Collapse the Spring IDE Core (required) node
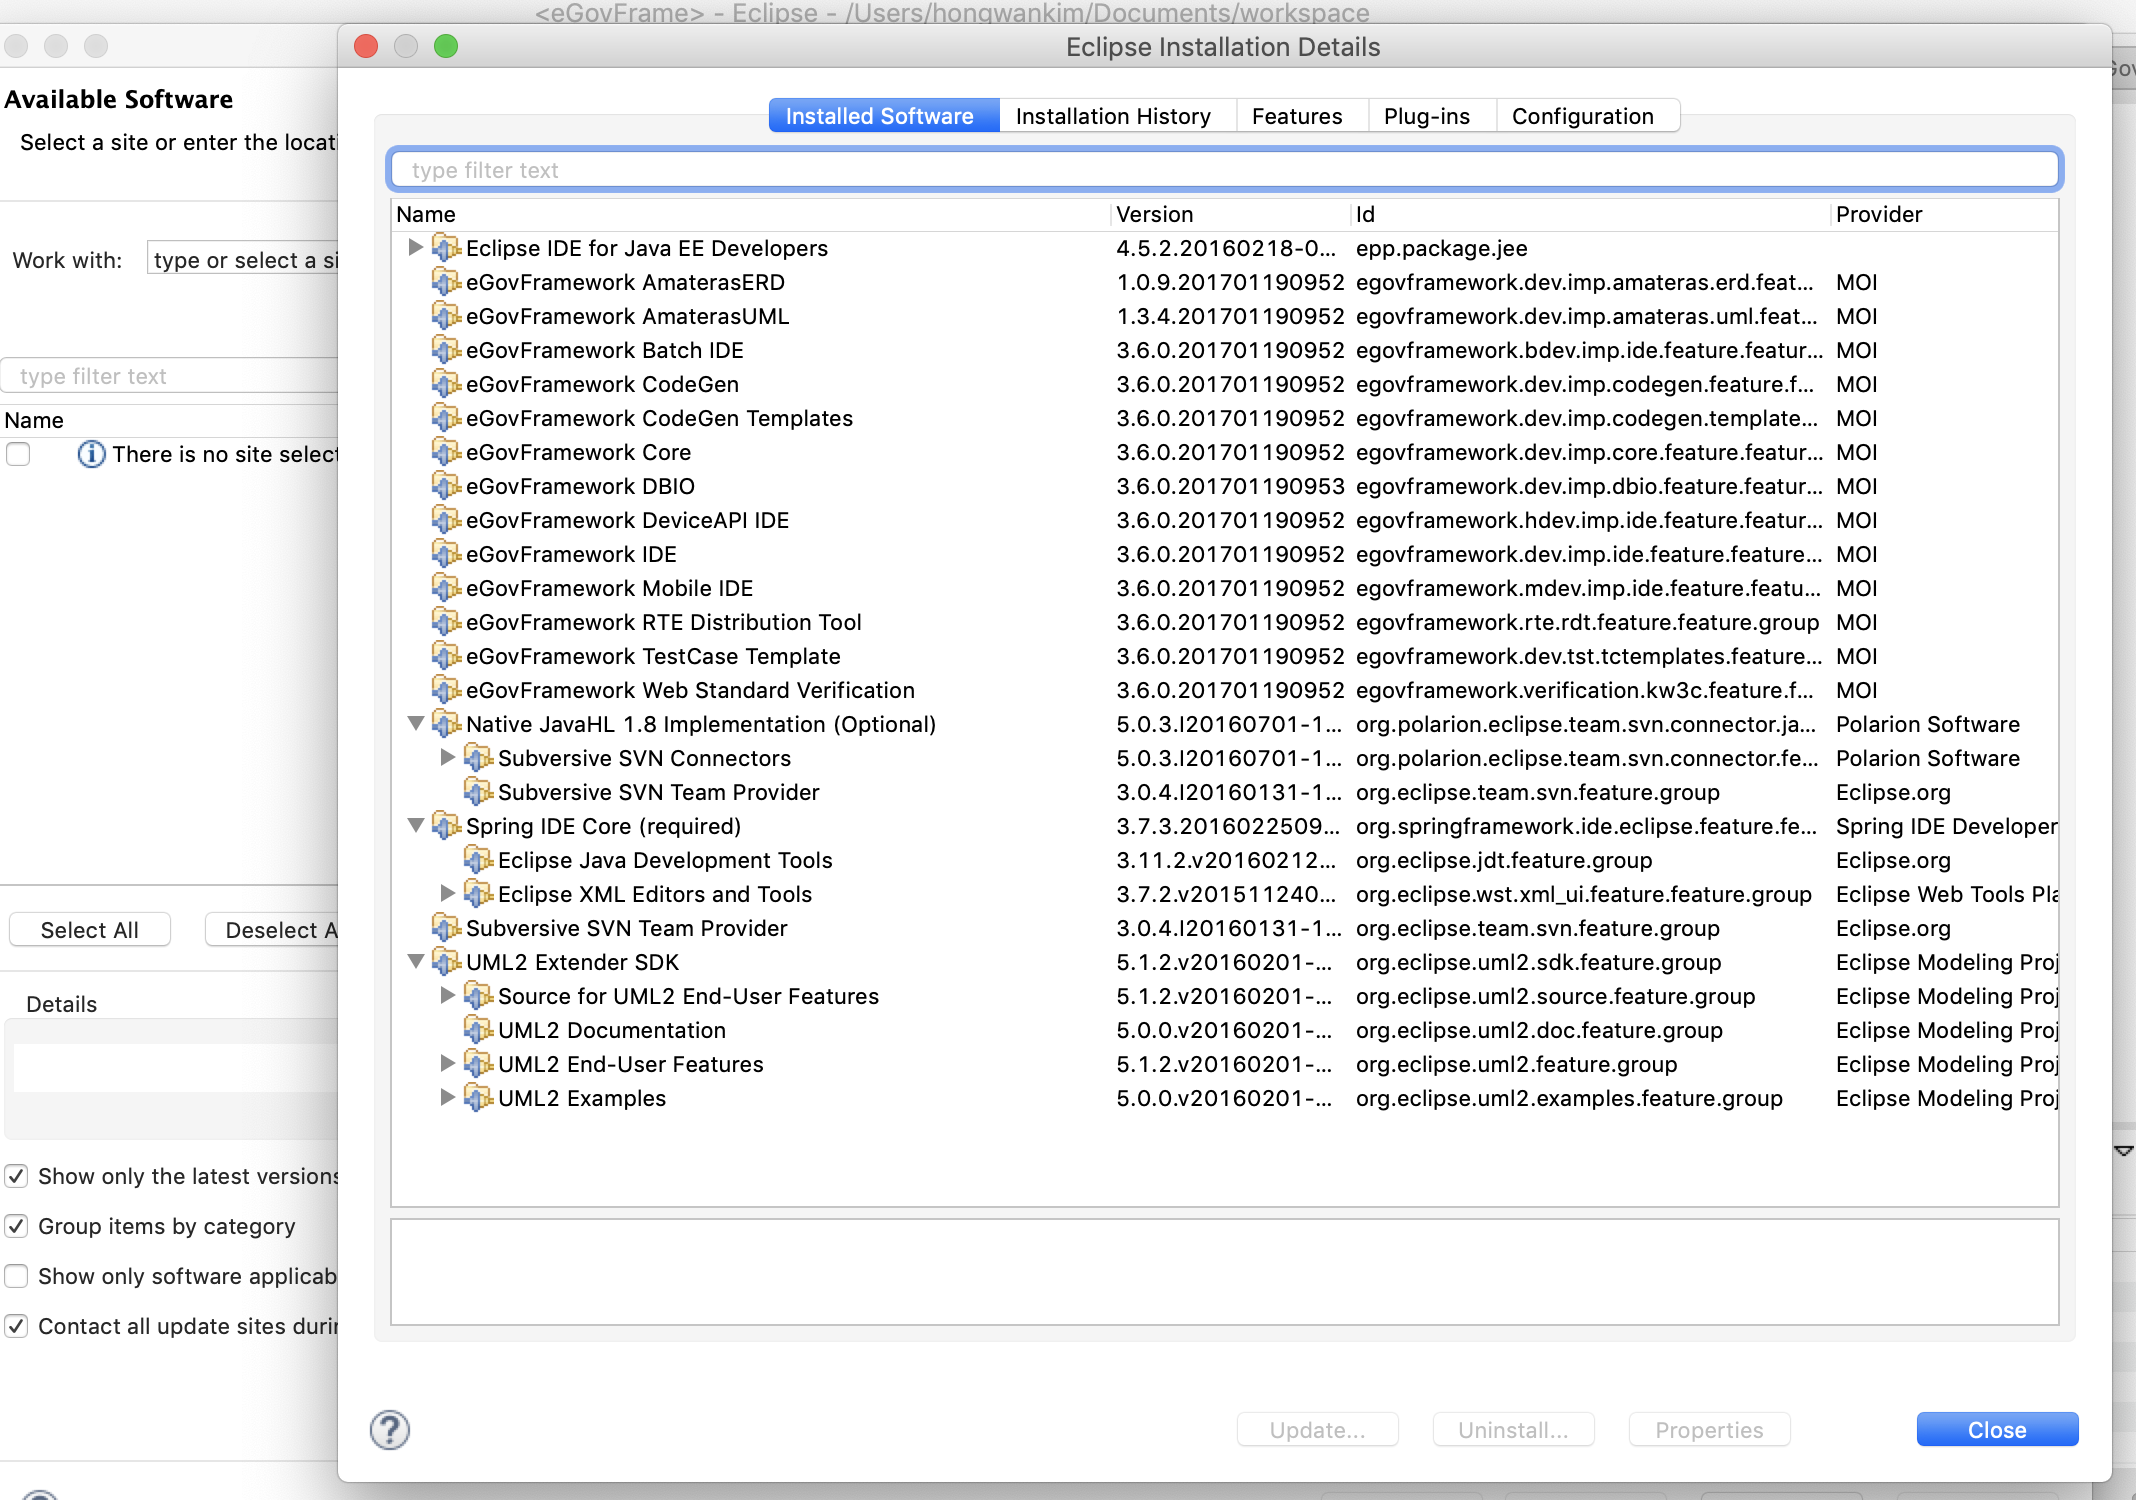Viewport: 2136px width, 1500px height. point(416,826)
